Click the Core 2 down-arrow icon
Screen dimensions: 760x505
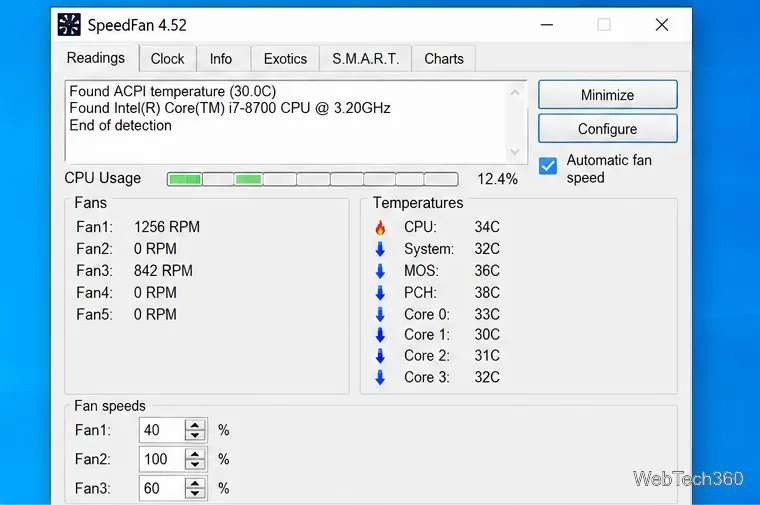[x=380, y=356]
